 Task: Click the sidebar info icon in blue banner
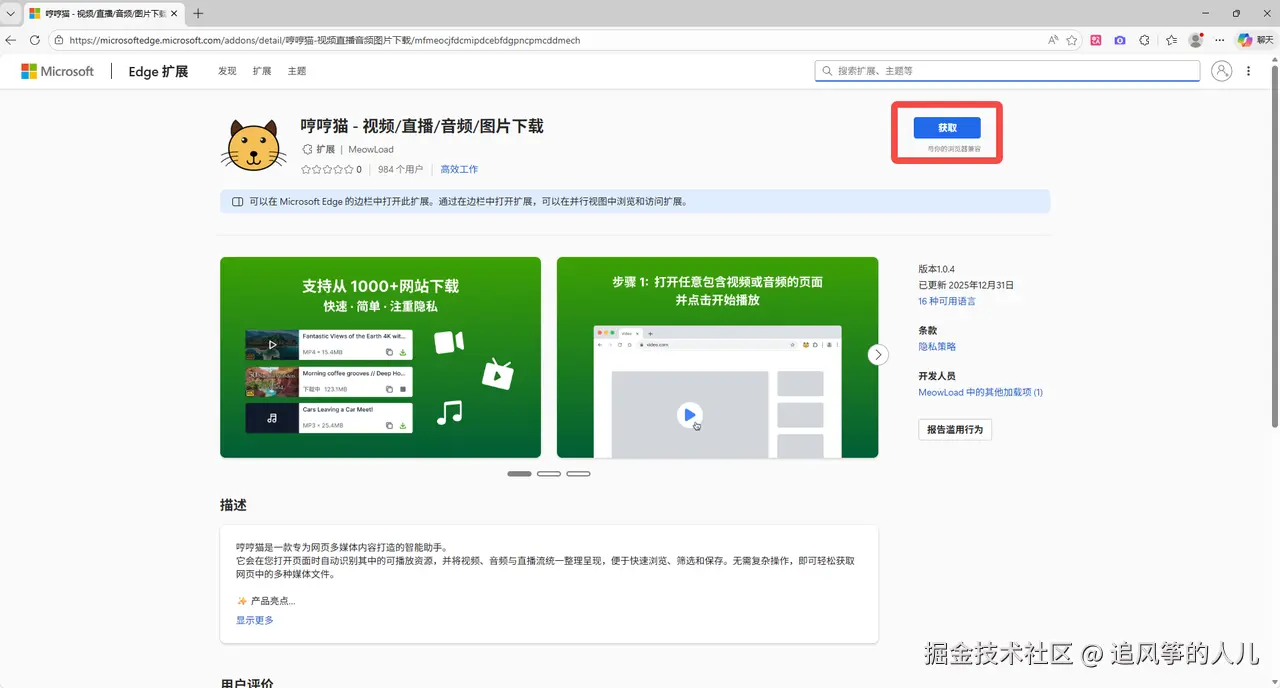tap(238, 201)
